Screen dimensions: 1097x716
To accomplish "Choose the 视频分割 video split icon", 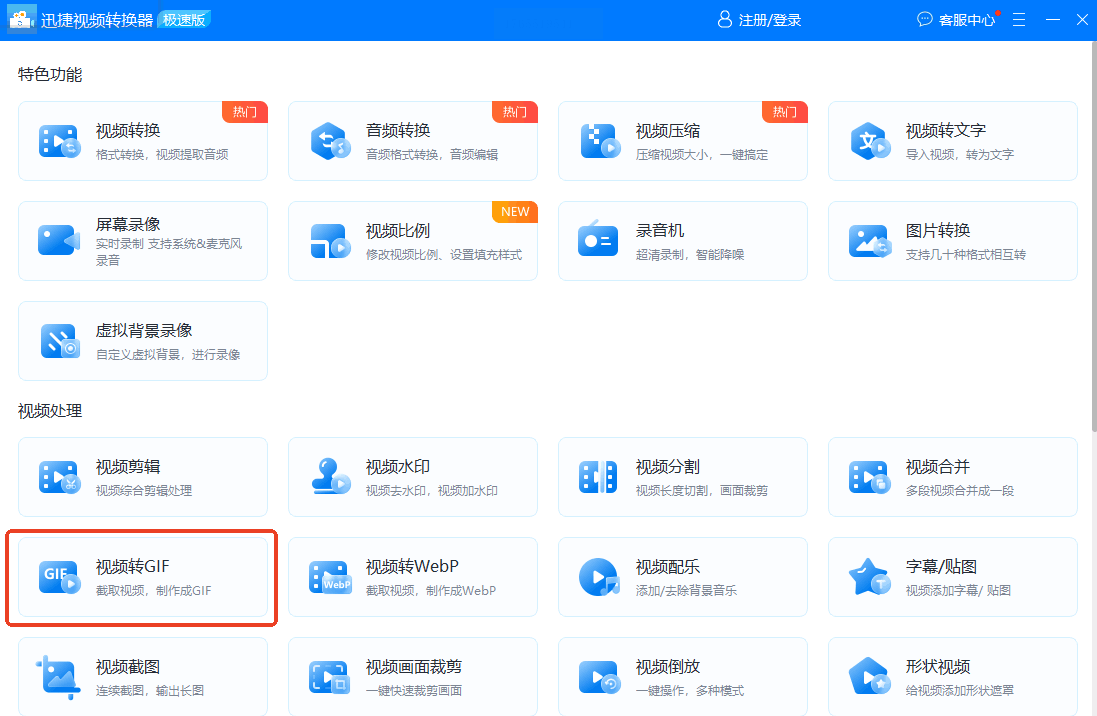I will (x=598, y=477).
